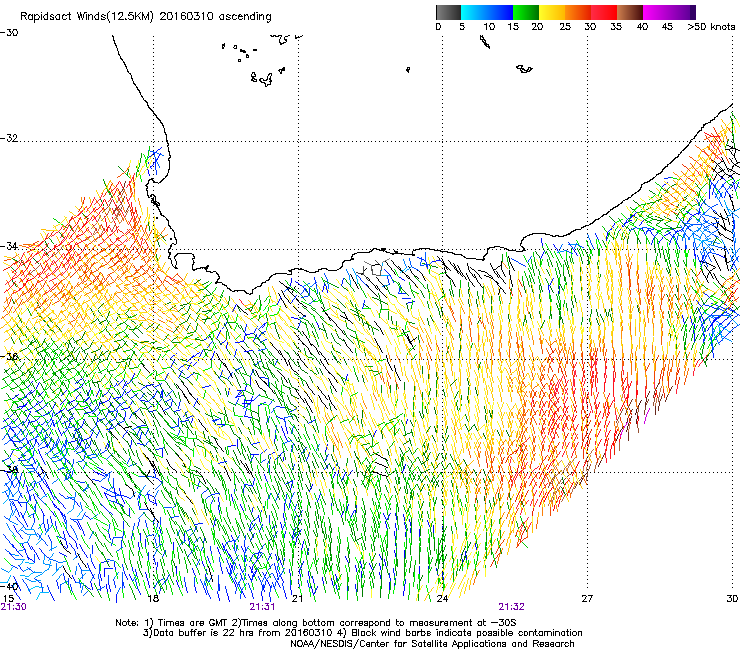Viewport: 740px width, 650px height.
Task: Click the yellow 20-25 knots legend swatch
Action: pos(552,12)
